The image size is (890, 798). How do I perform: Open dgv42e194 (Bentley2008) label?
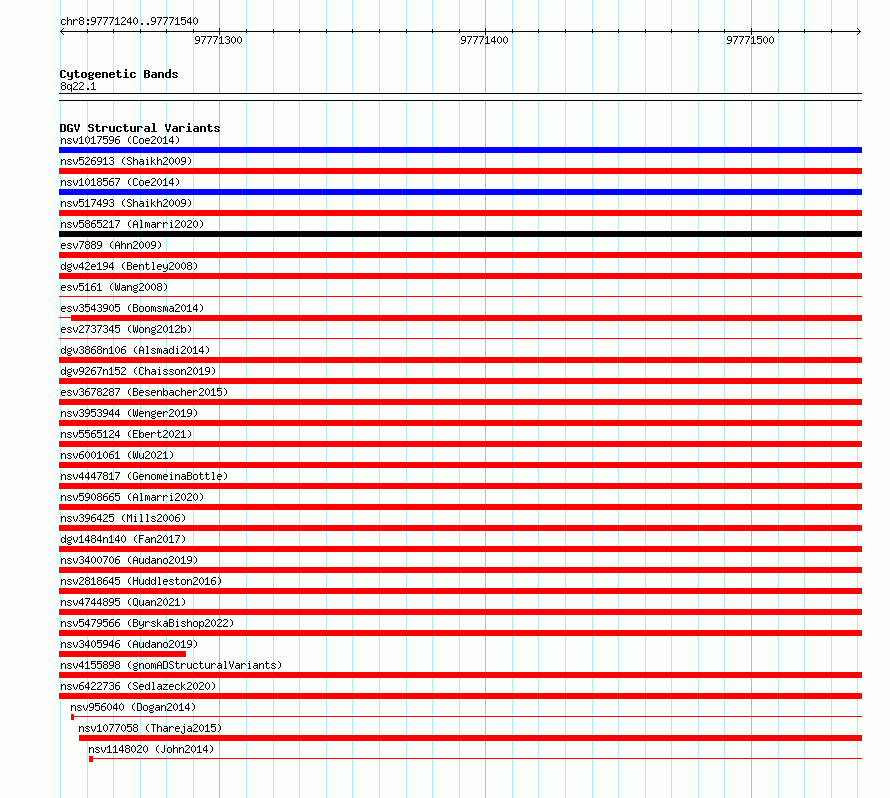129,266
